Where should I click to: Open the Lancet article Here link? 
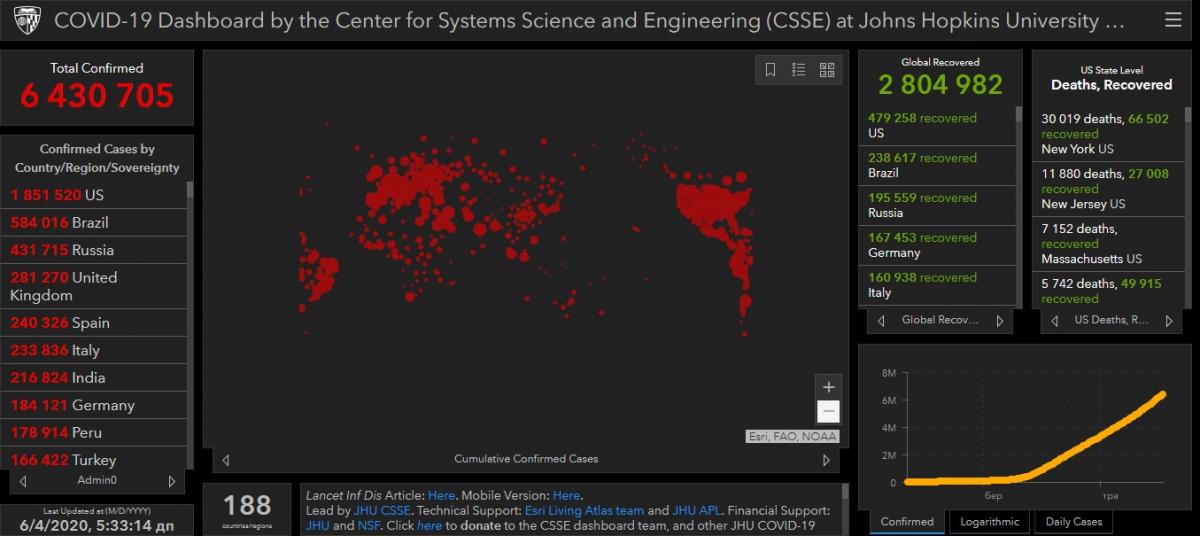point(441,495)
